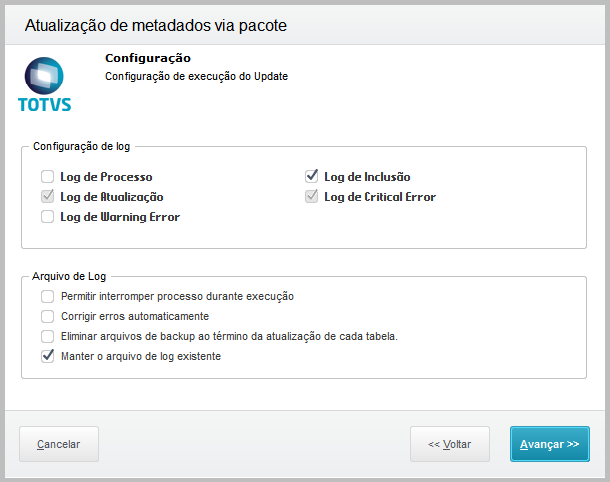
Task: Click the 'Configuração de log' group label
Action: coord(81,146)
